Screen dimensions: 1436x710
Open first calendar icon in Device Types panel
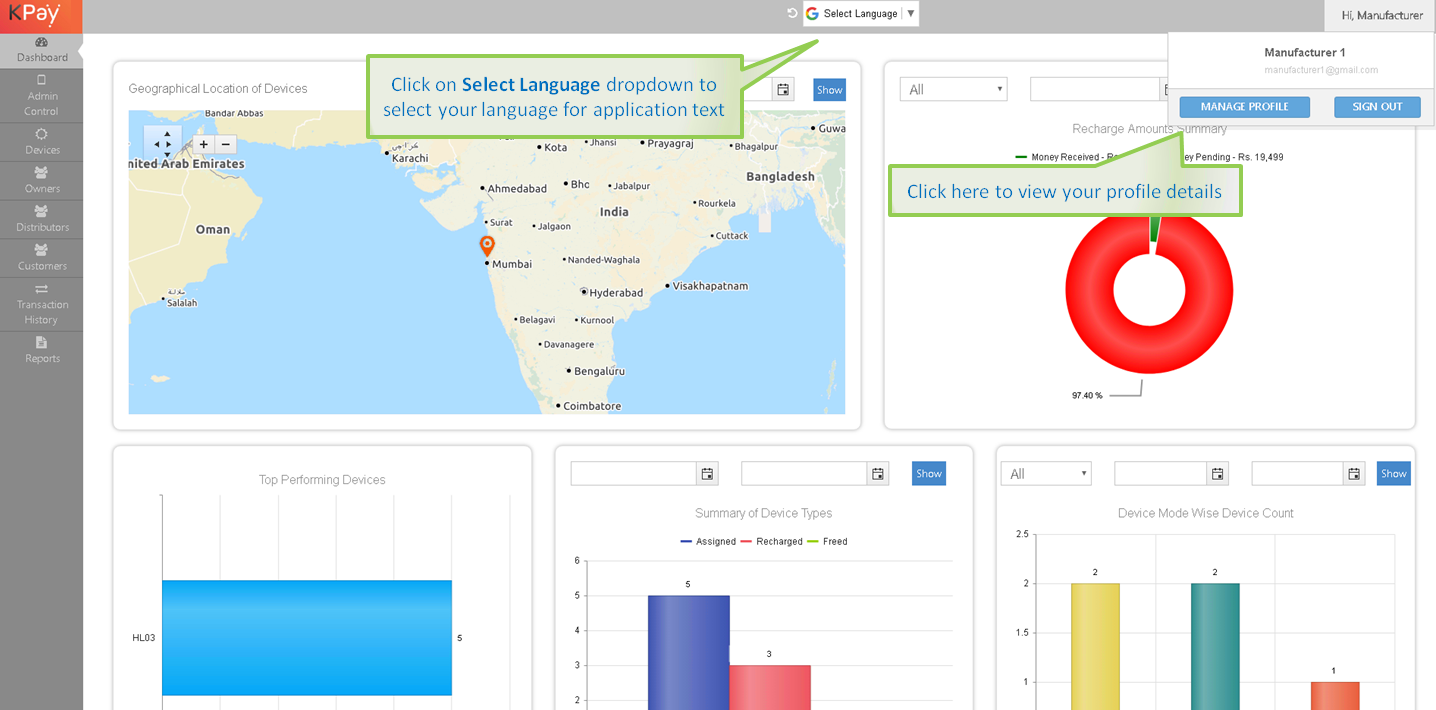[707, 474]
